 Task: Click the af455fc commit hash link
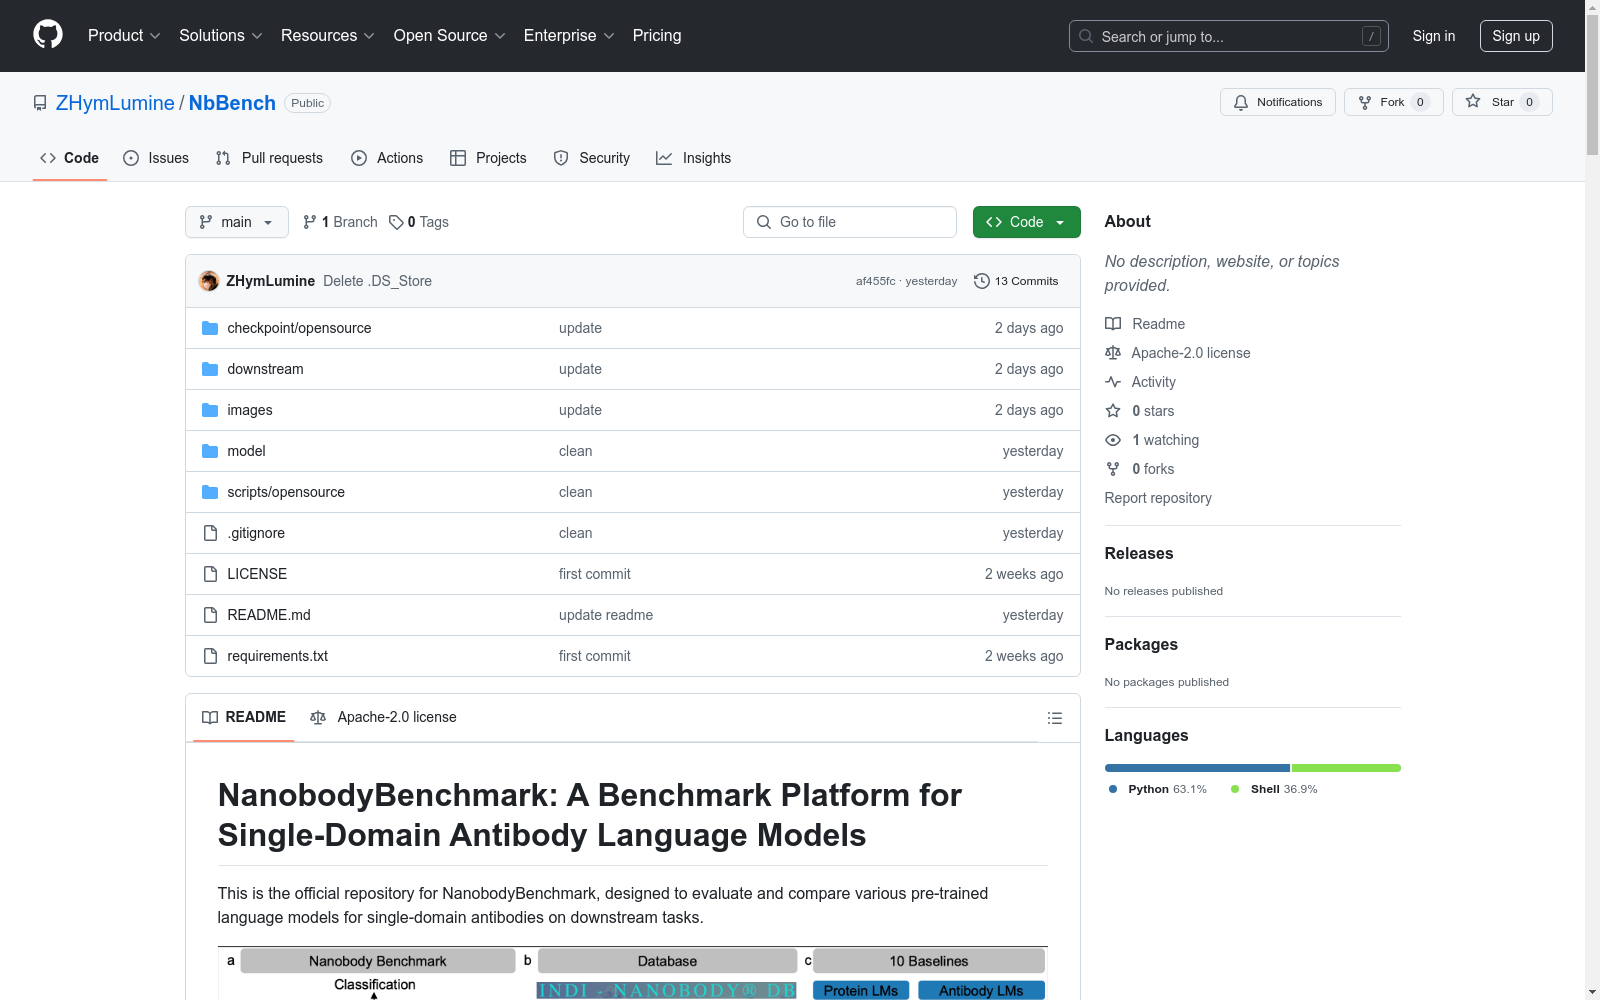click(875, 281)
